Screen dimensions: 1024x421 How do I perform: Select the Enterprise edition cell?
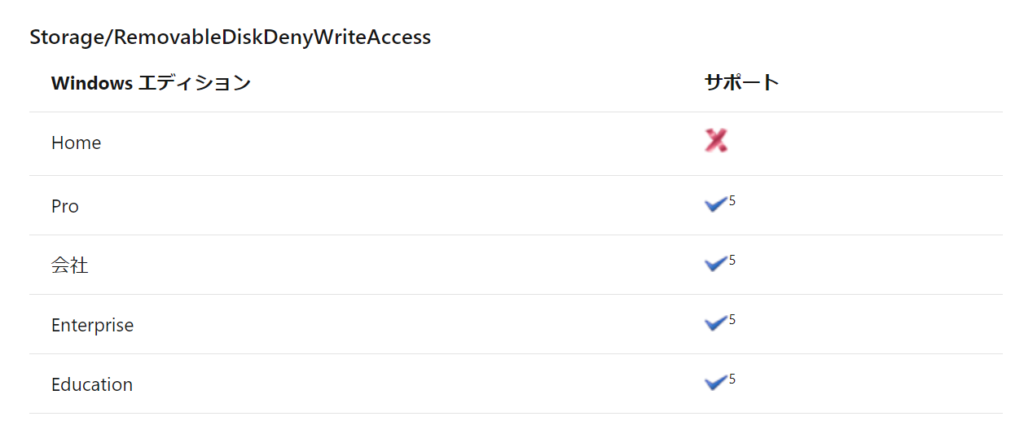[x=93, y=325]
